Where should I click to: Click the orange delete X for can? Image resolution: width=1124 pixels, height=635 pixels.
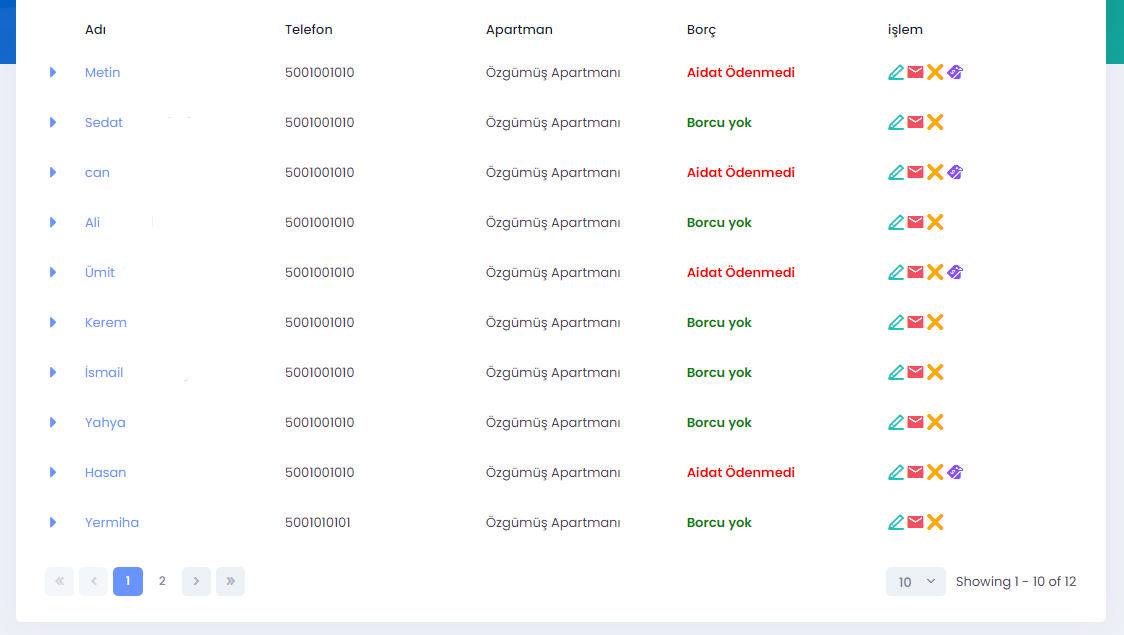pos(935,172)
